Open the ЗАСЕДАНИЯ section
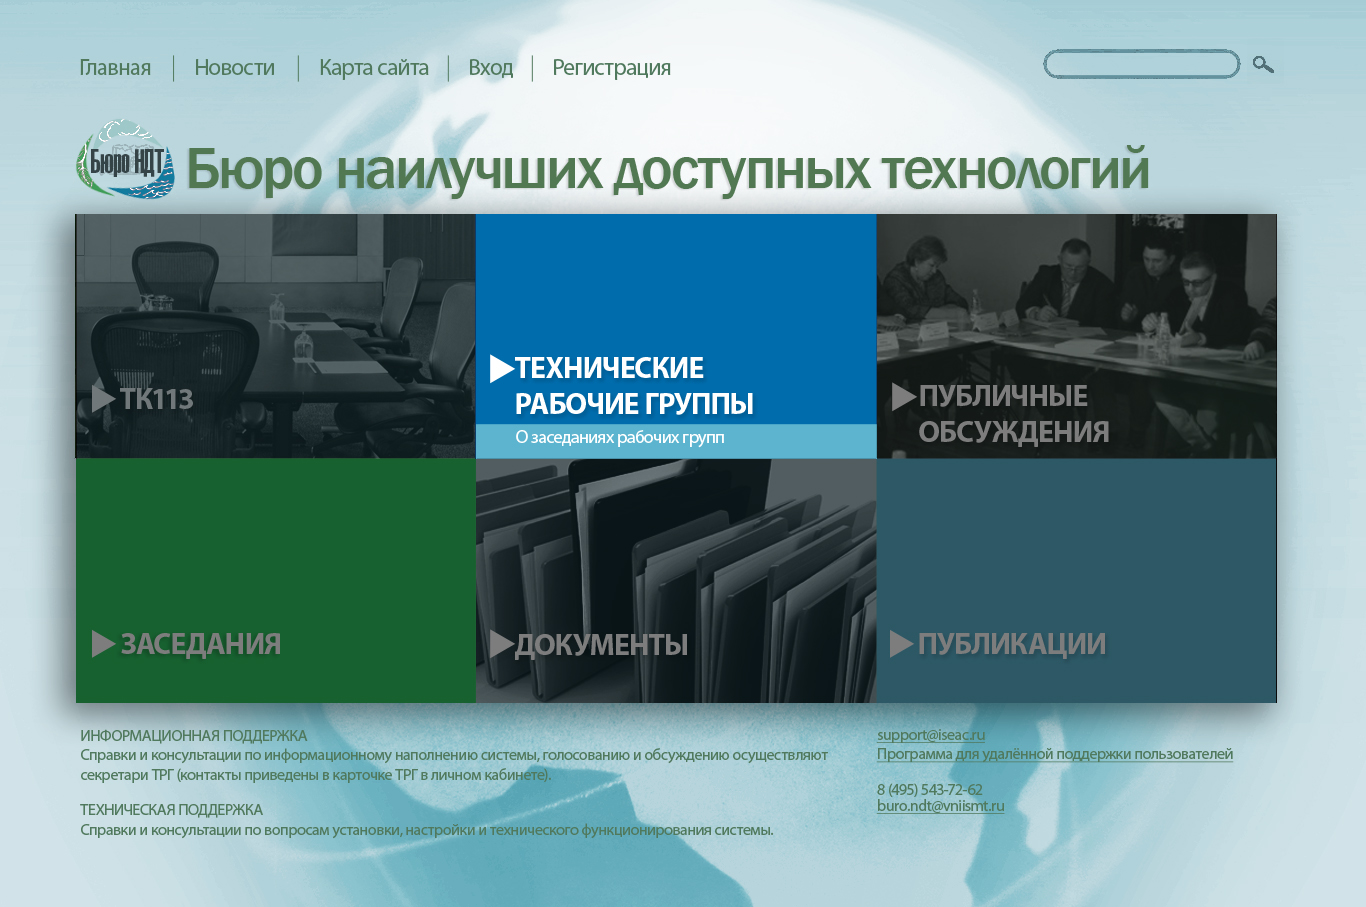1366x907 pixels. pyautogui.click(x=201, y=644)
